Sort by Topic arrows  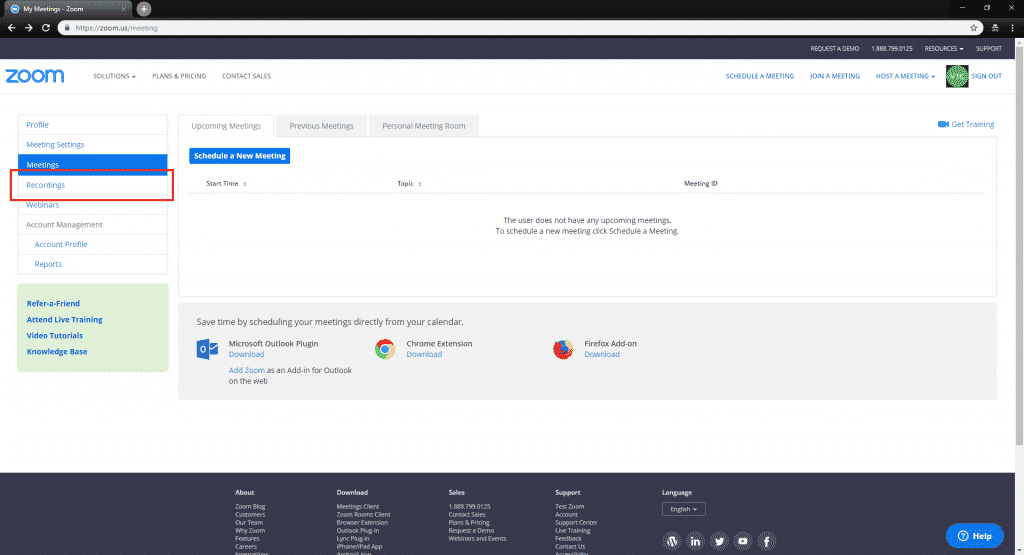pos(419,184)
